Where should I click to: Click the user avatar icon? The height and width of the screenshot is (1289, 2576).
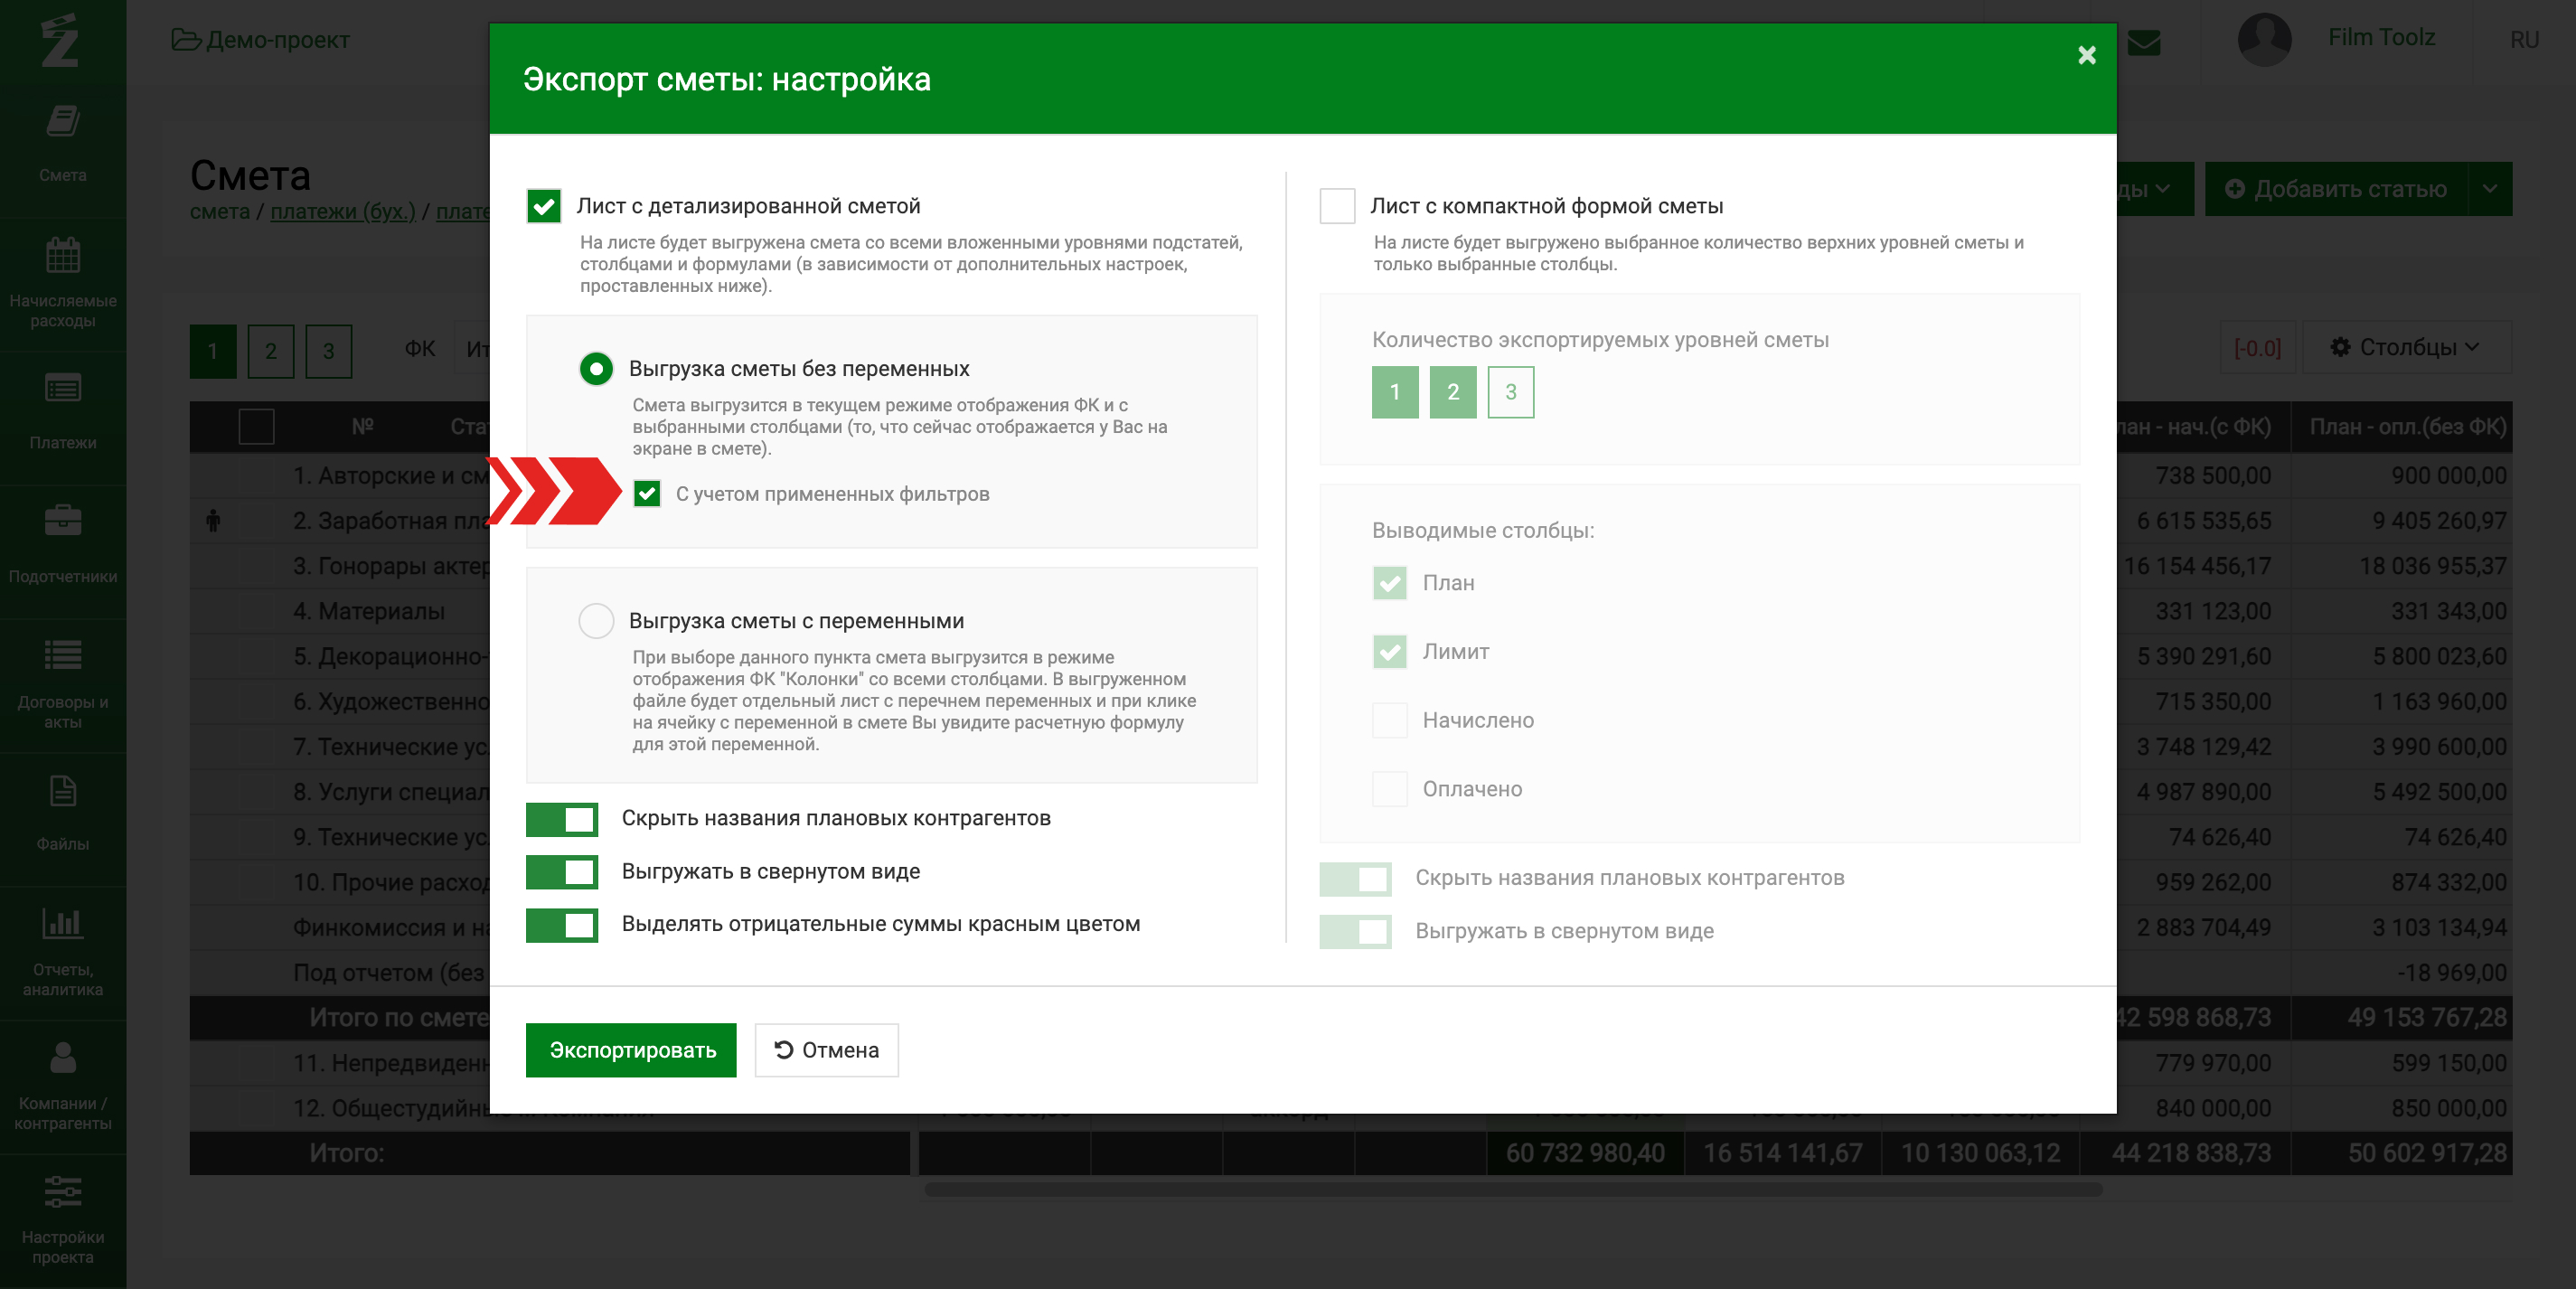pos(2264,40)
